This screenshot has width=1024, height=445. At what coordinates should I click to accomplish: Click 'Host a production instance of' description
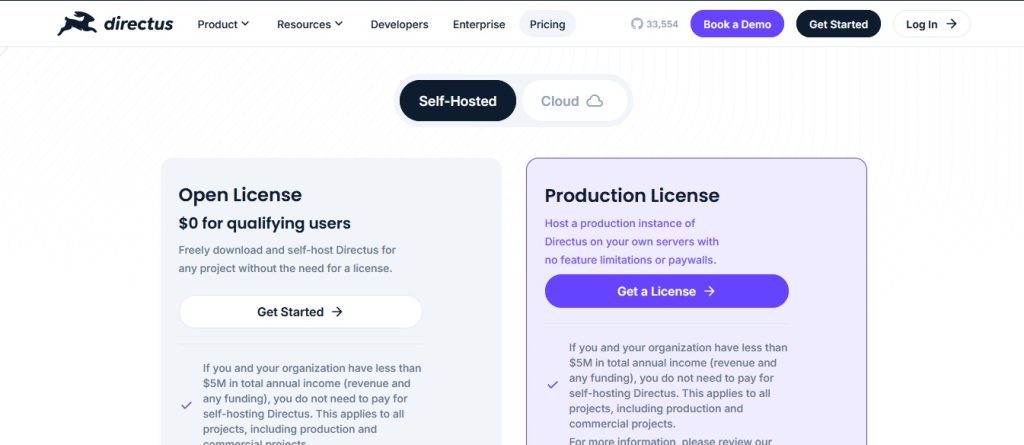(632, 242)
